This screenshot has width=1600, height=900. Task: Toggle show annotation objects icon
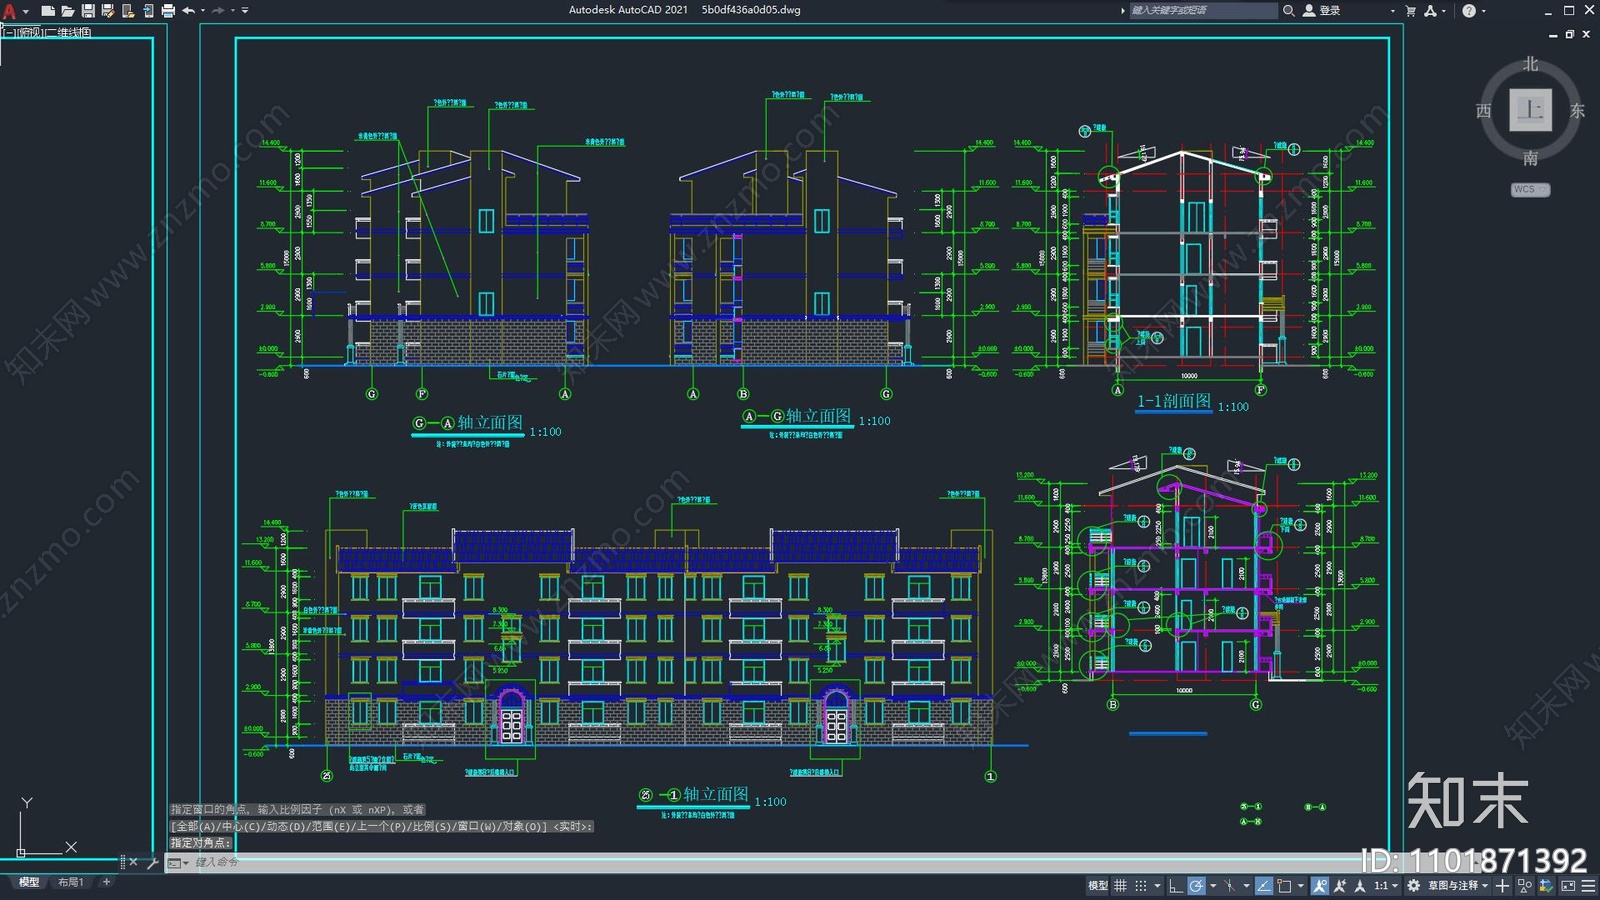click(x=1320, y=886)
